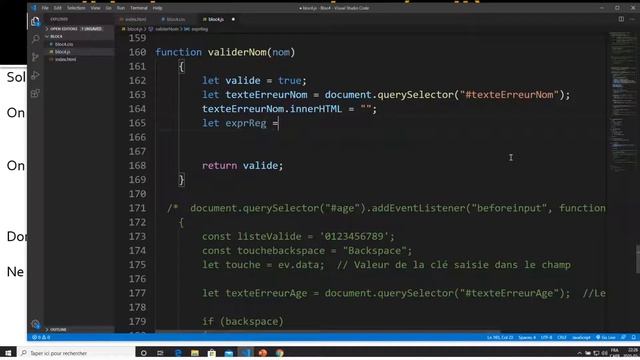Screen dimensions: 640x360
Task: Open the Explorer view in the activity bar
Action: pyautogui.click(x=36, y=22)
